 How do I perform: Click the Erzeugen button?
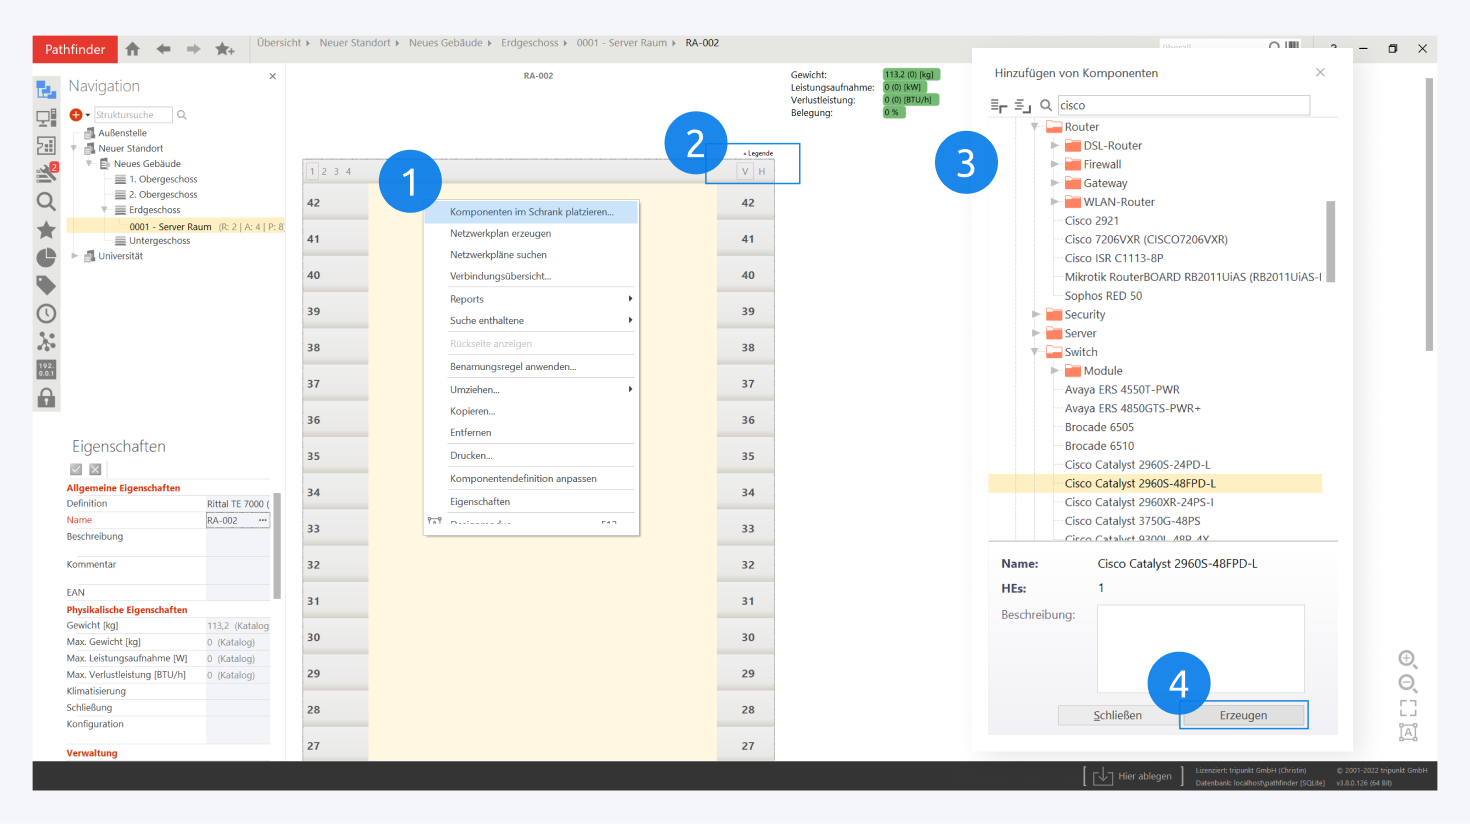click(x=1243, y=715)
